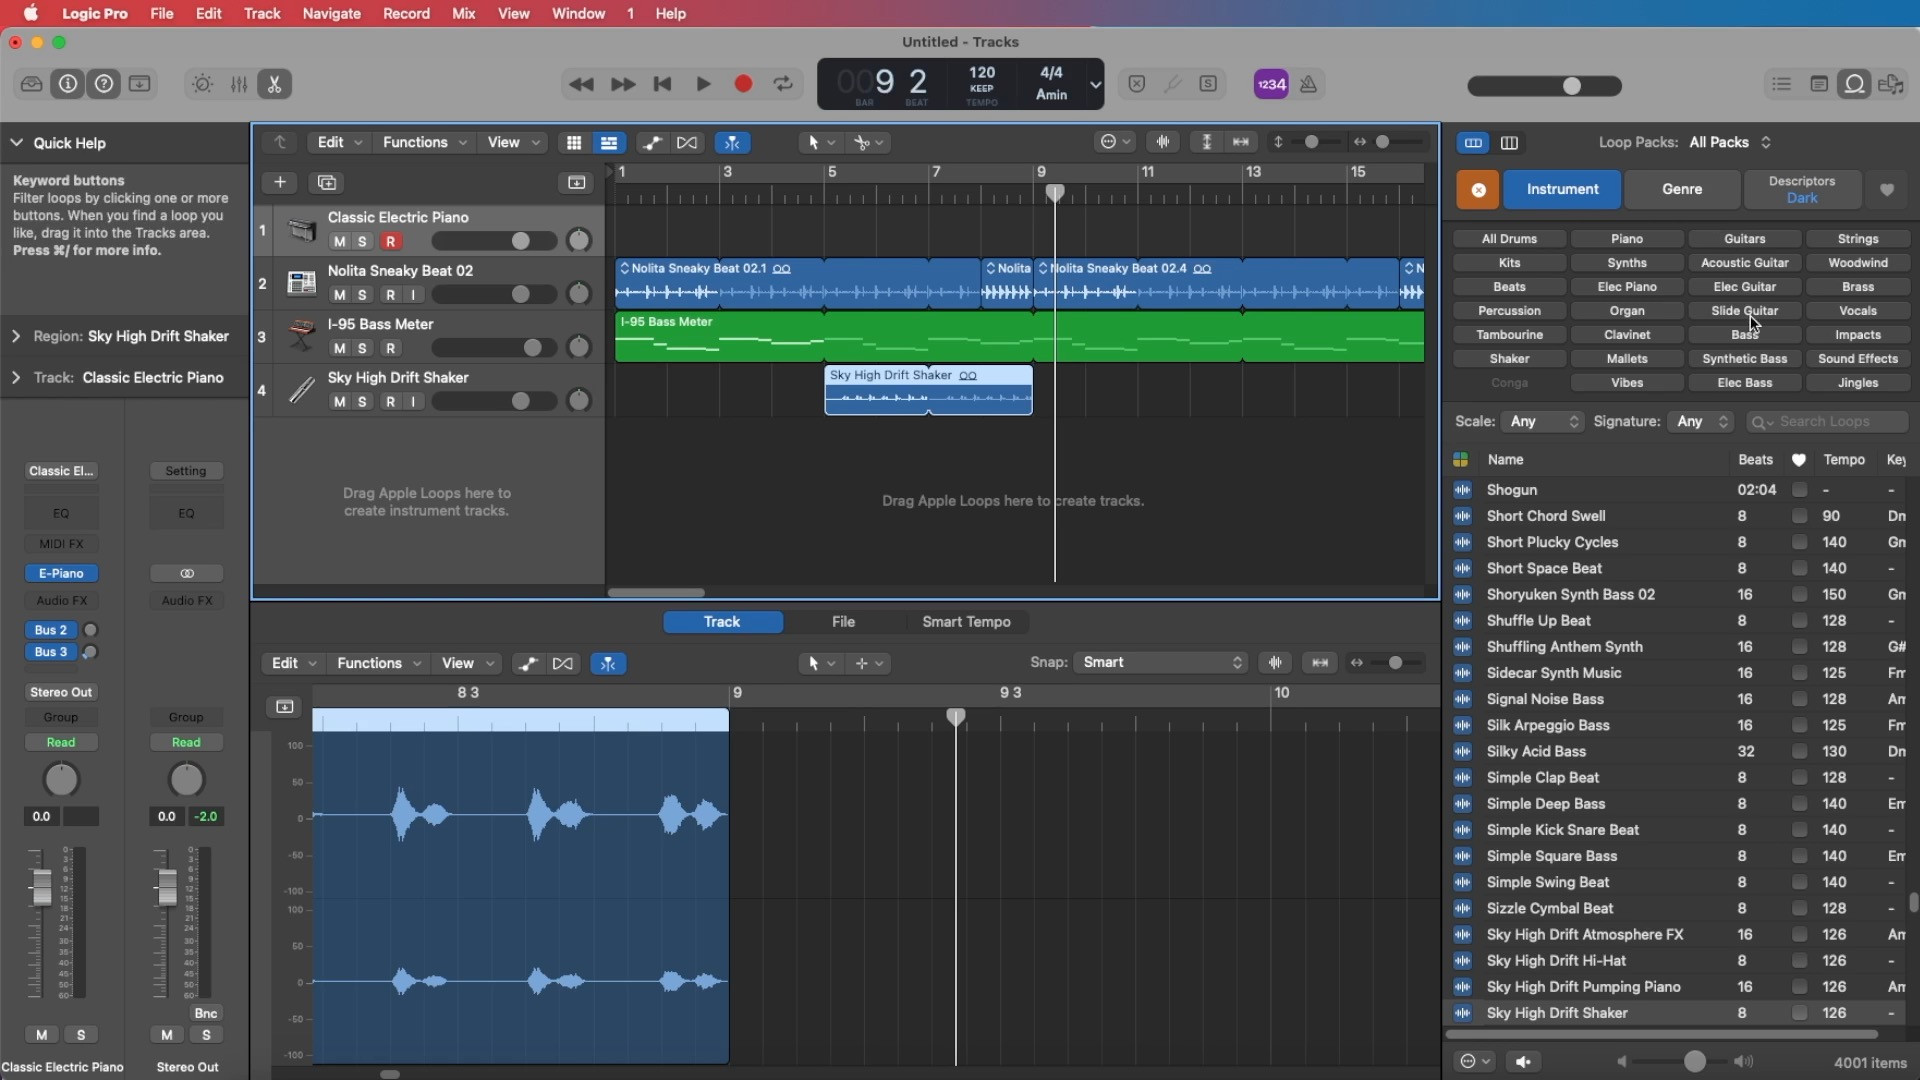The height and width of the screenshot is (1080, 1920).
Task: Toggle input monitoring on Sky High Drift Shaker
Action: [413, 402]
